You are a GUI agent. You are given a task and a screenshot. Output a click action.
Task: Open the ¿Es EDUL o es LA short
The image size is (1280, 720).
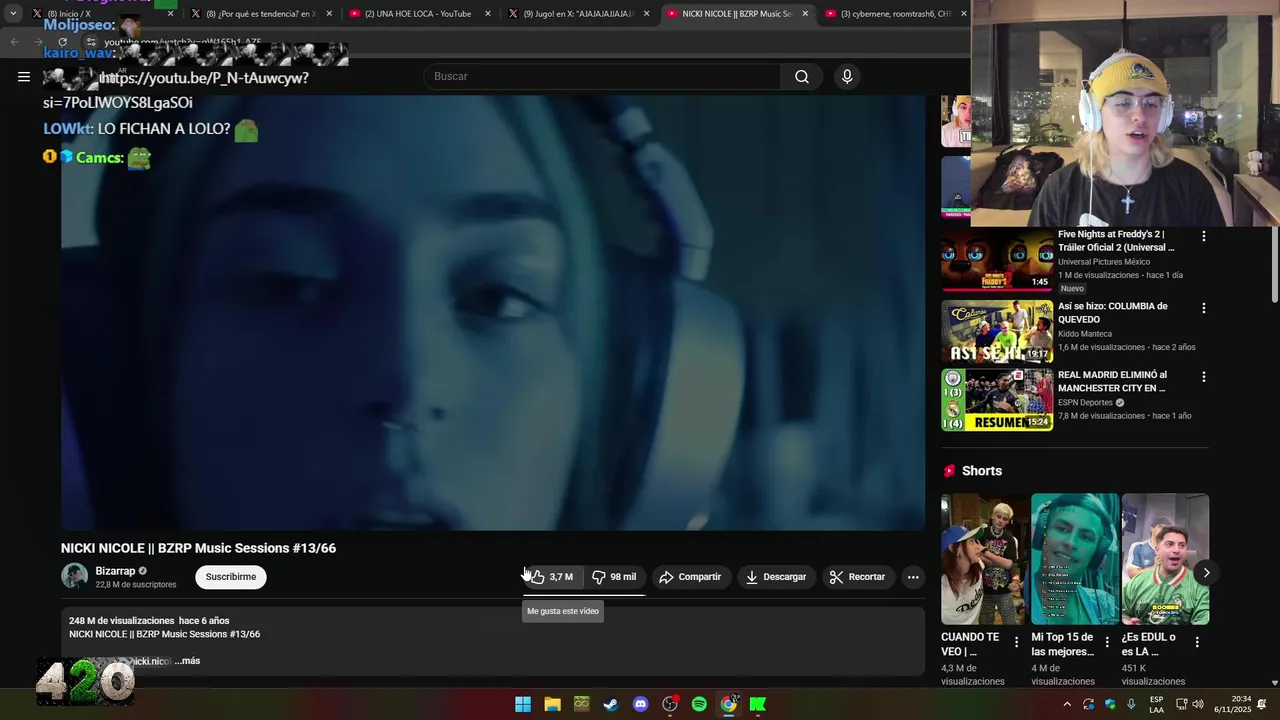(1165, 559)
